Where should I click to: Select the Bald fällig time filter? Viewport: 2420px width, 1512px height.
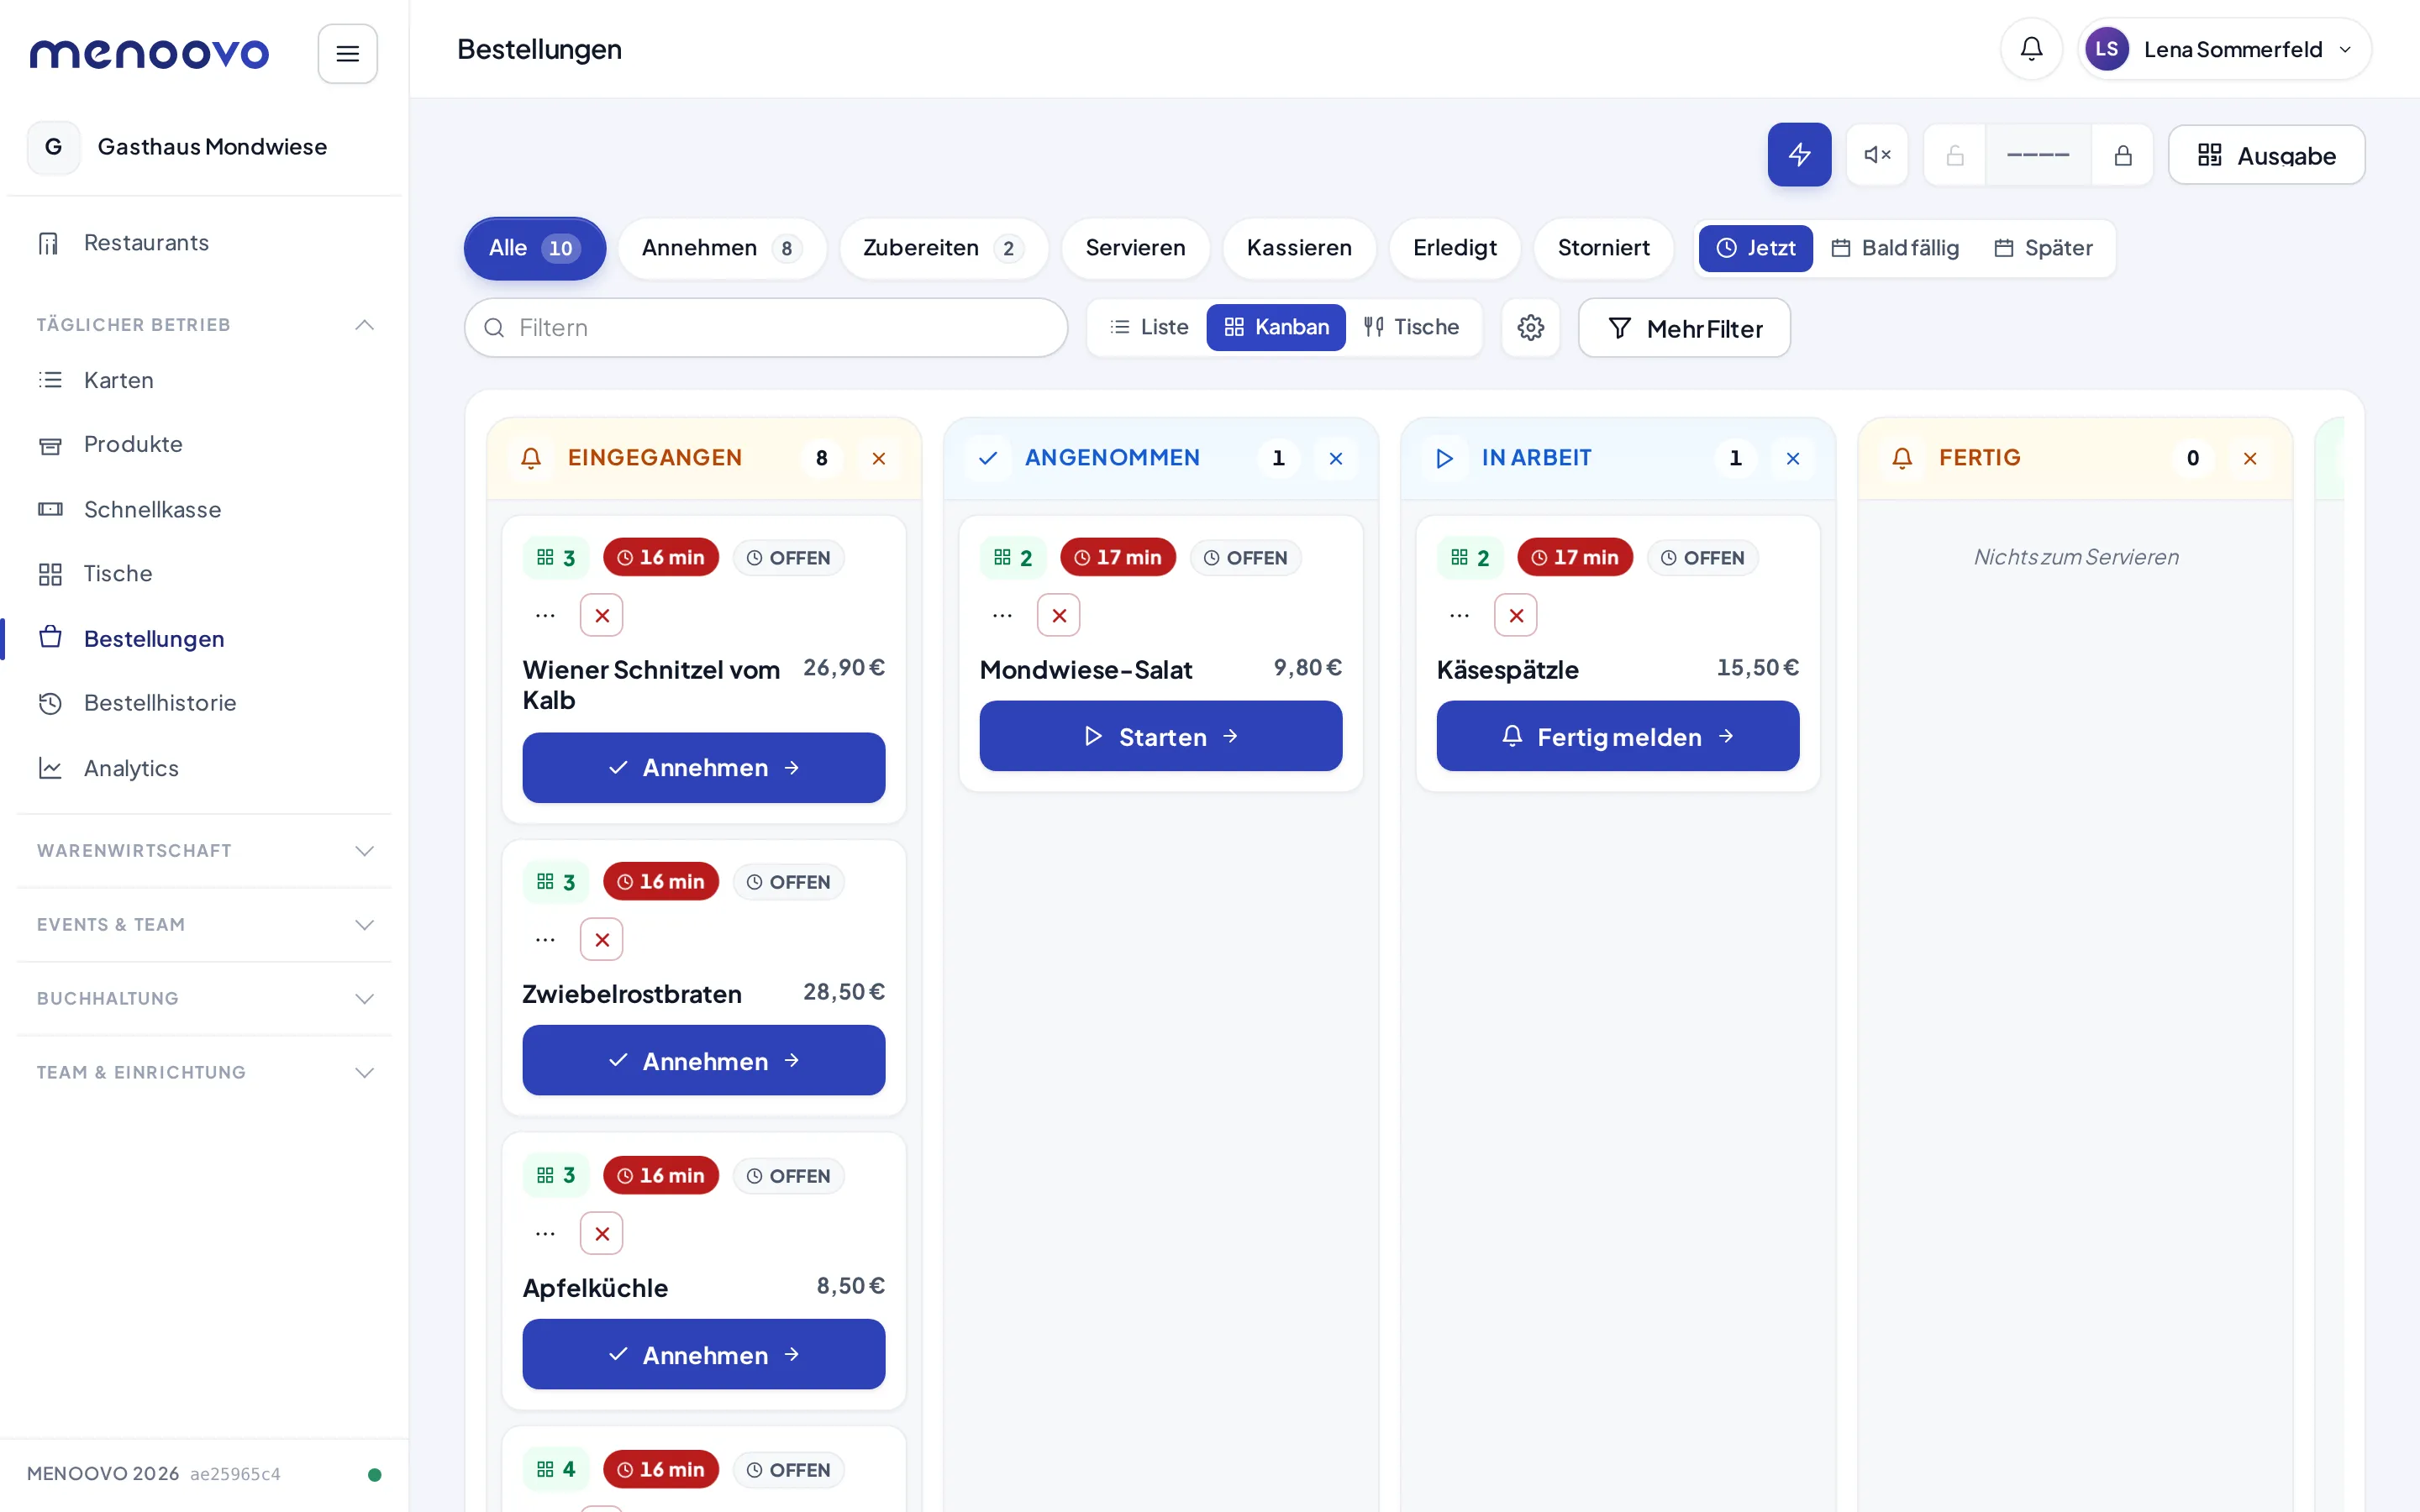(1894, 248)
